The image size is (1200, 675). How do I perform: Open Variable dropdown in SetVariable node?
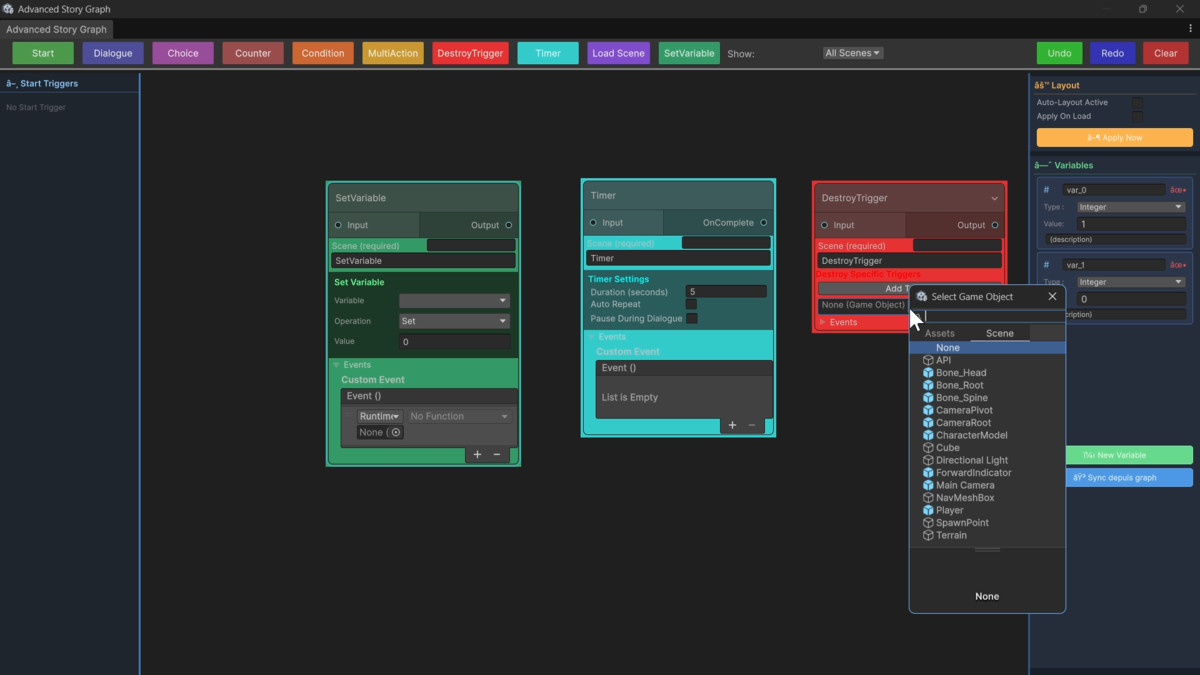click(x=454, y=300)
